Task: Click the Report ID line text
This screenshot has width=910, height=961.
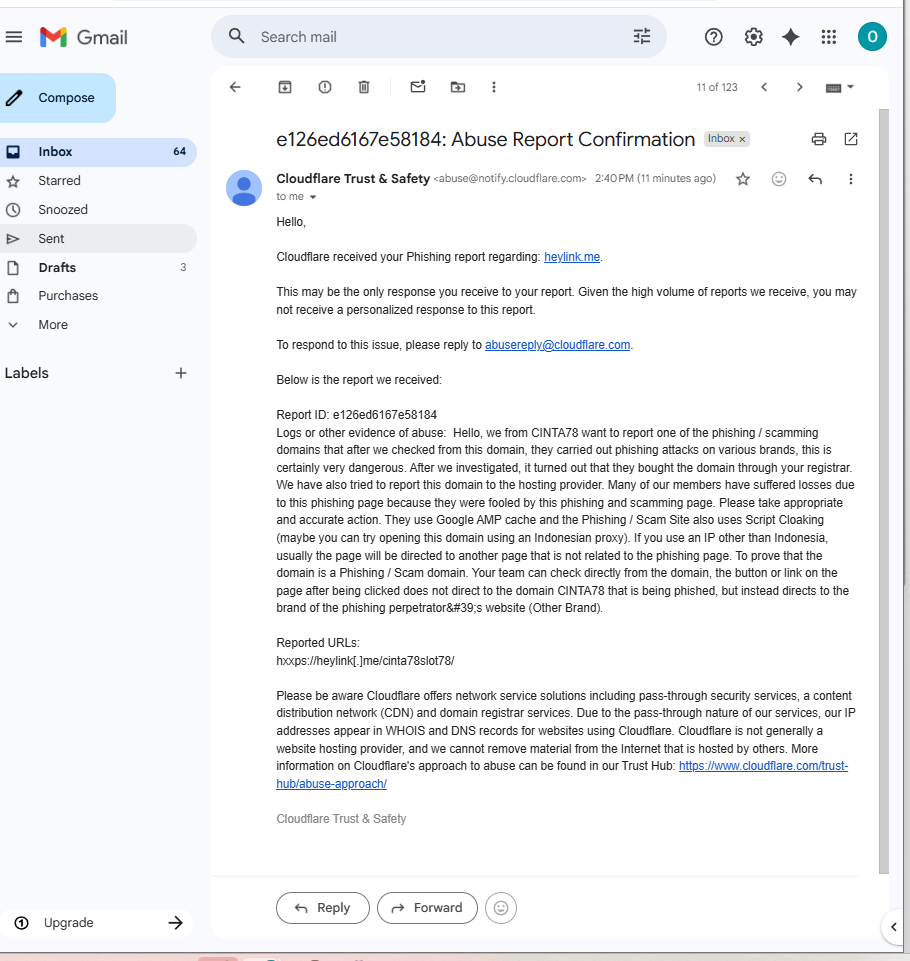Action: tap(357, 415)
